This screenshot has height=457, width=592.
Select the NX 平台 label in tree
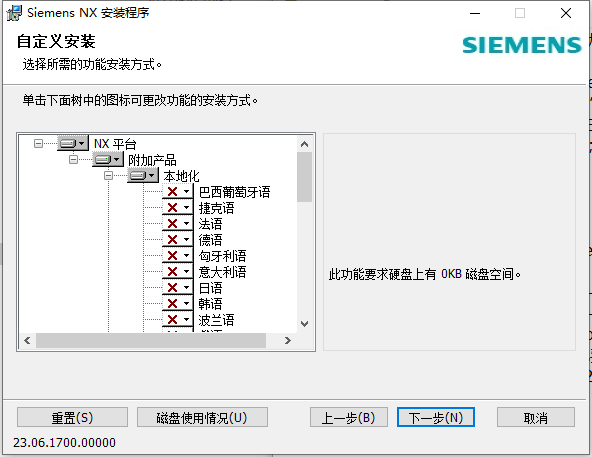115,144
